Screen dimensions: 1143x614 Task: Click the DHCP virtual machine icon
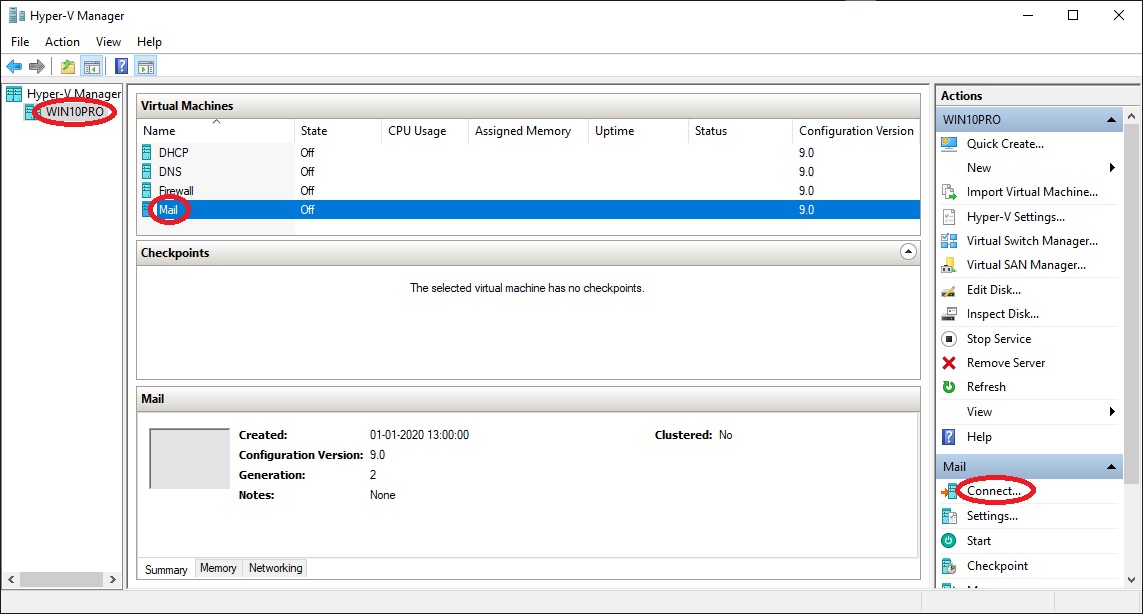[147, 152]
